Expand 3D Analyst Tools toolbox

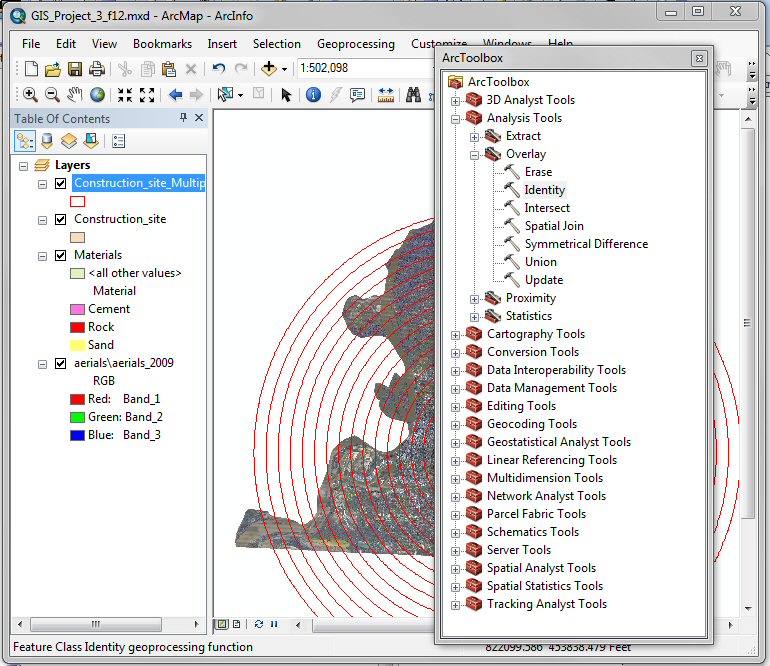[455, 101]
